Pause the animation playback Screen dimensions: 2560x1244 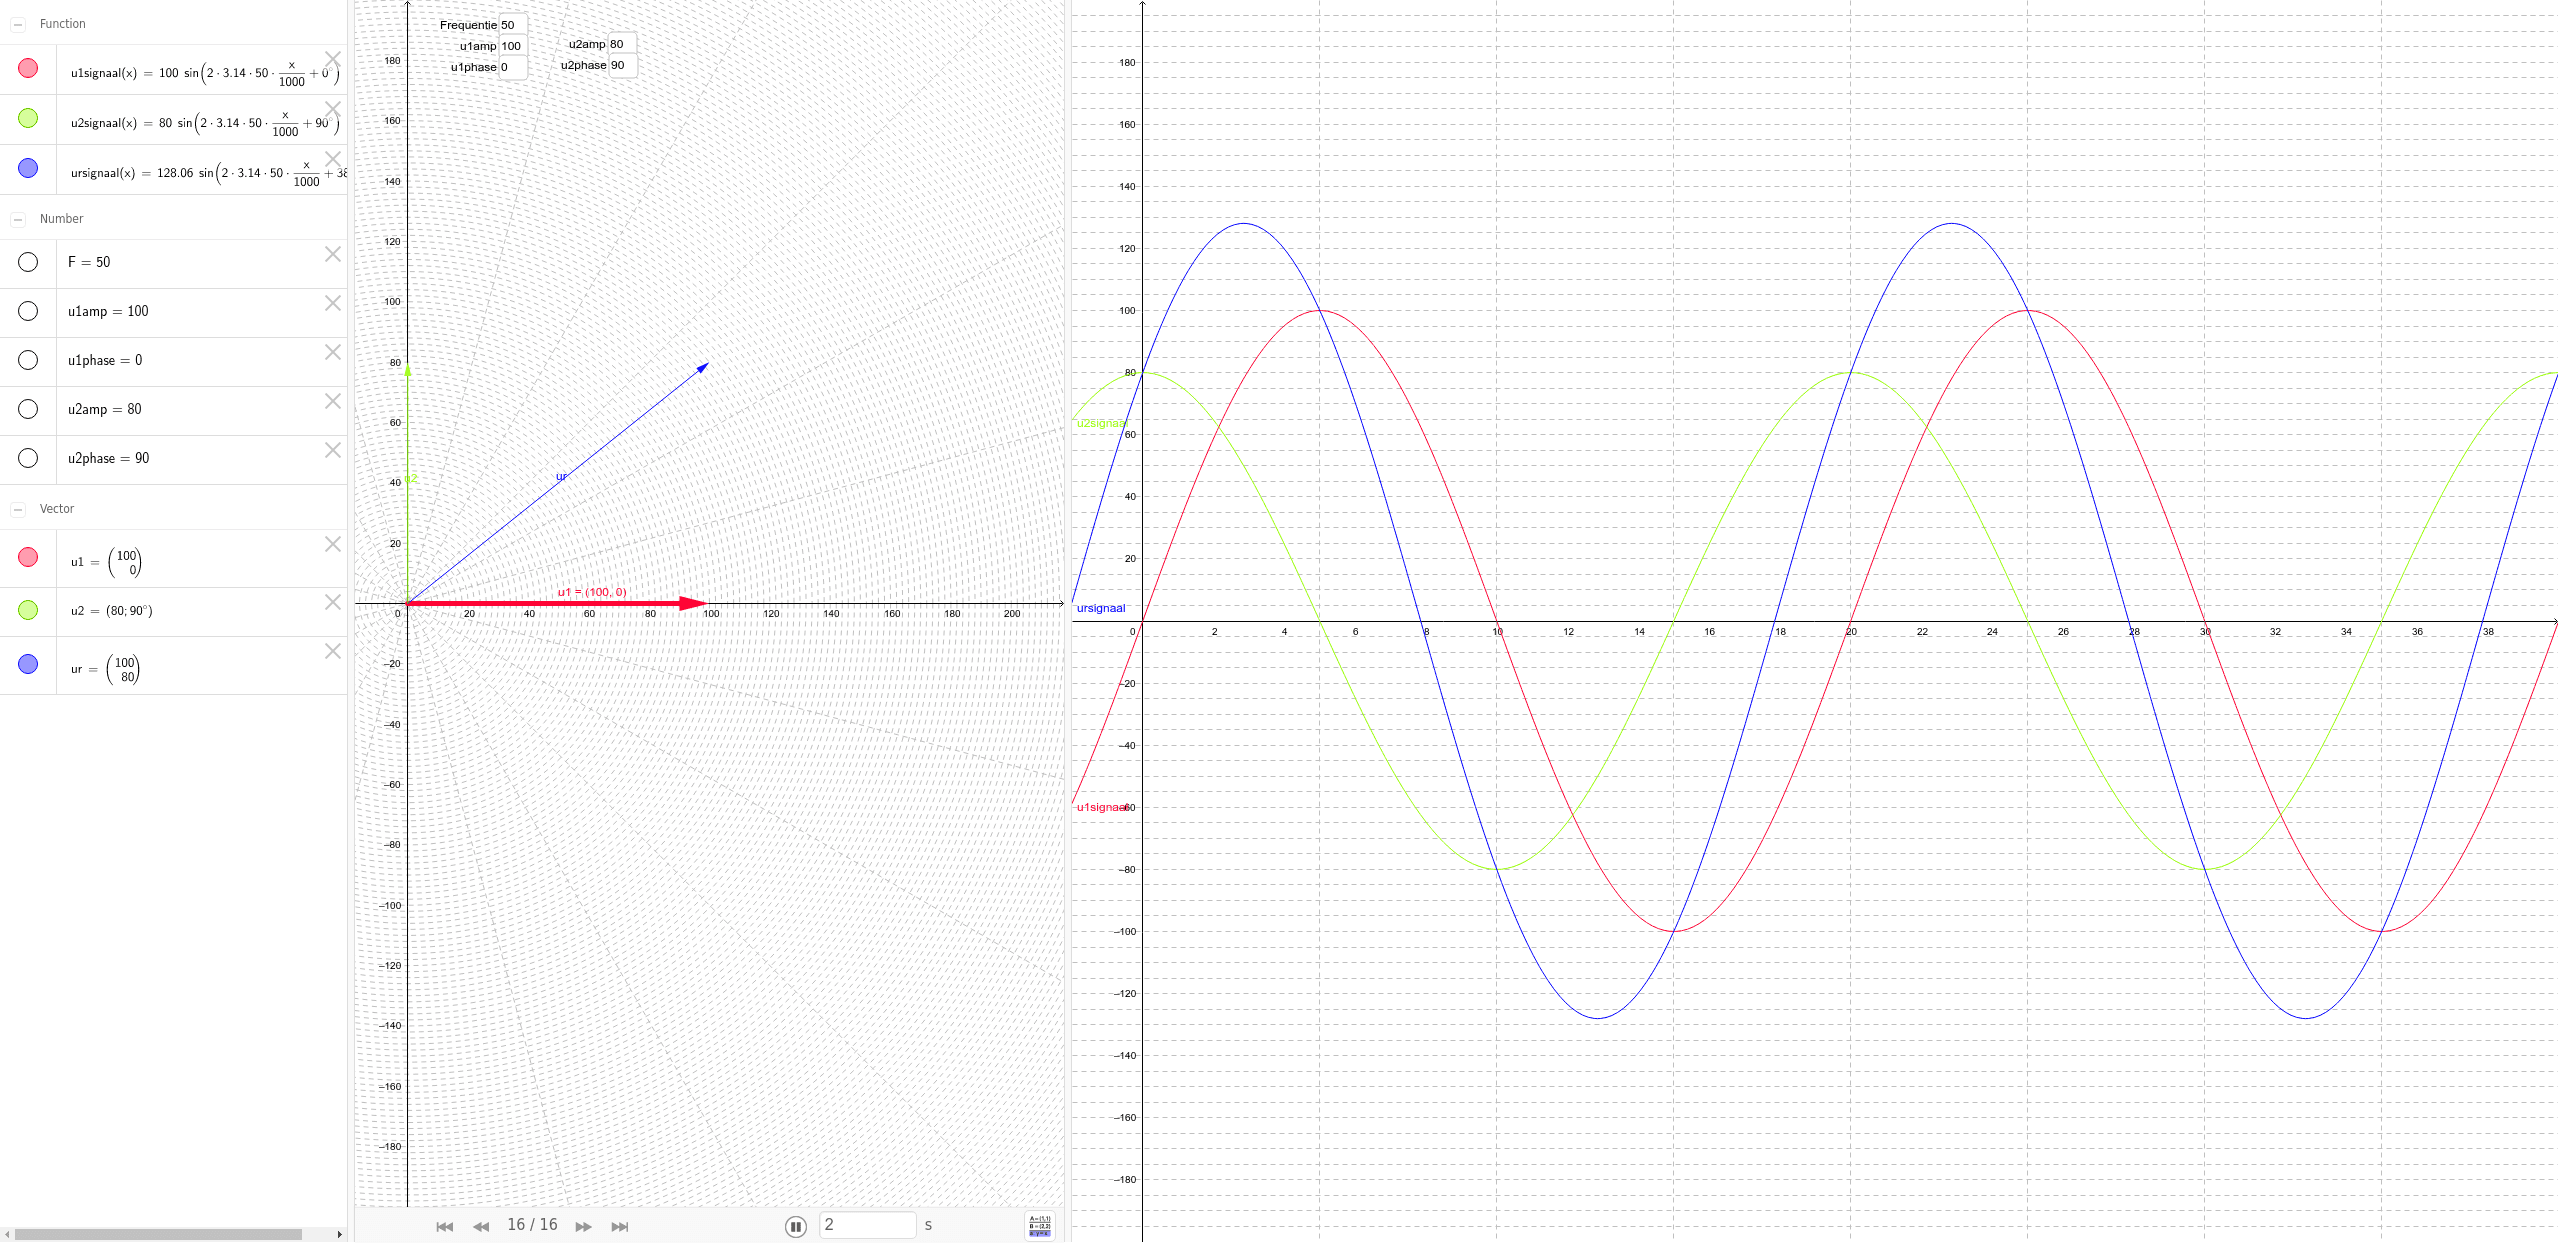click(x=795, y=1226)
